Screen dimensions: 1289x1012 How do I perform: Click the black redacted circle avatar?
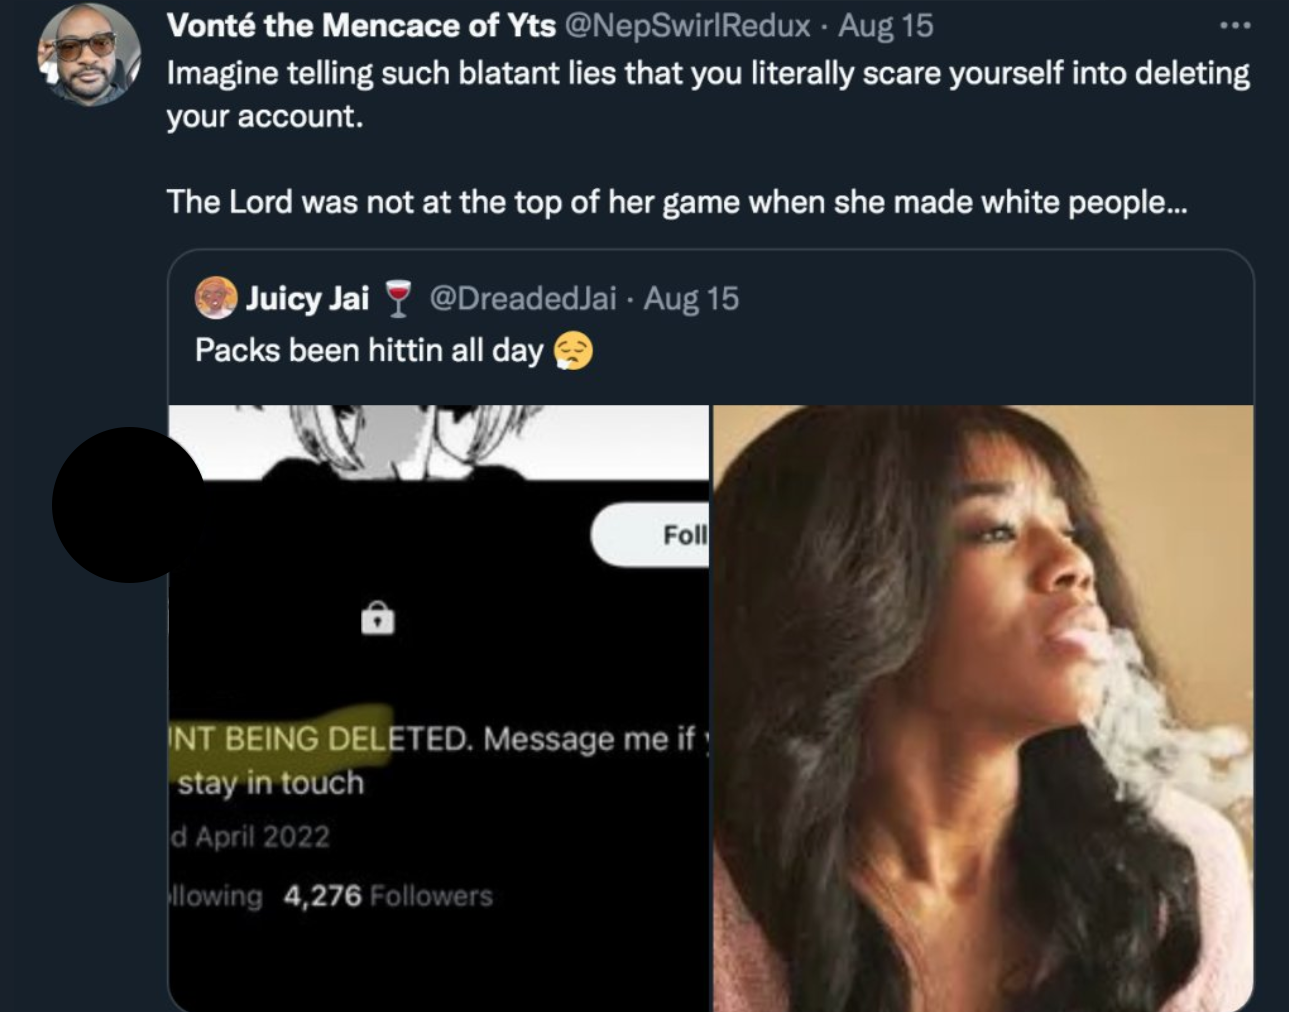pos(128,505)
